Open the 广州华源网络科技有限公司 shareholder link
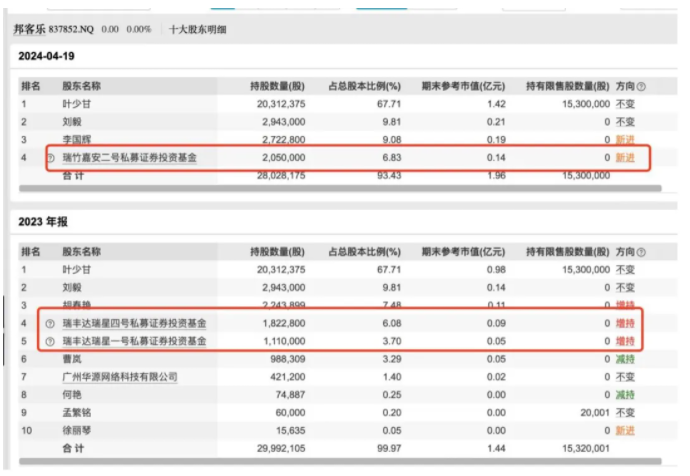The height and width of the screenshot is (476, 690). tap(120, 377)
